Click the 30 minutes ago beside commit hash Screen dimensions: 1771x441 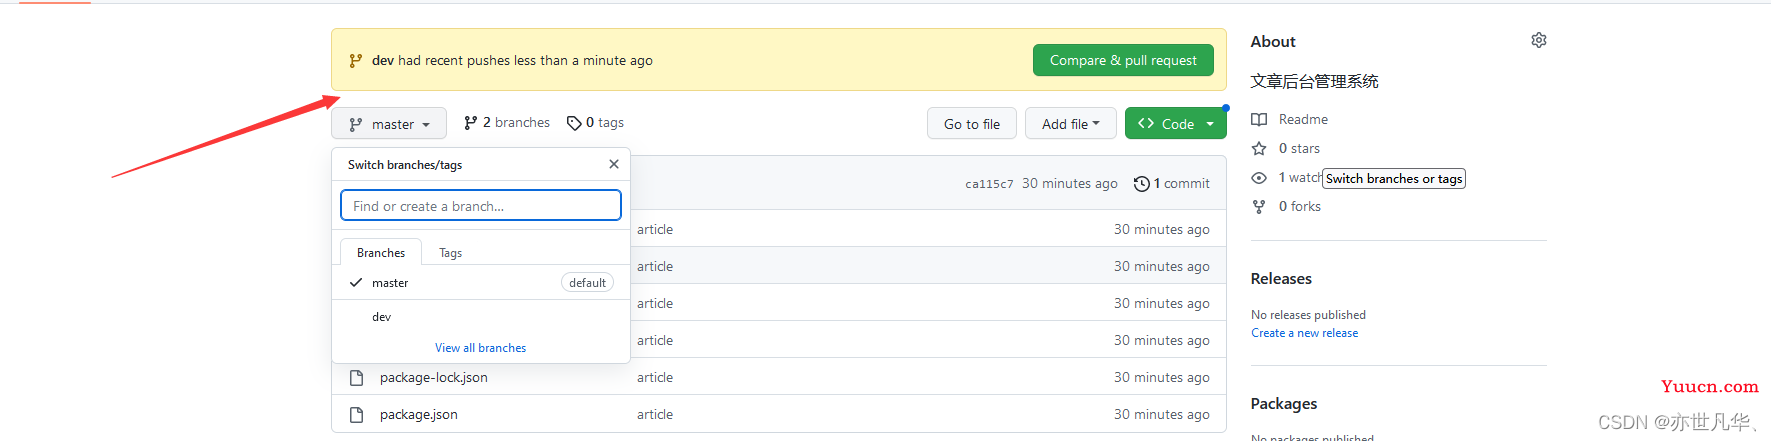click(x=1070, y=184)
